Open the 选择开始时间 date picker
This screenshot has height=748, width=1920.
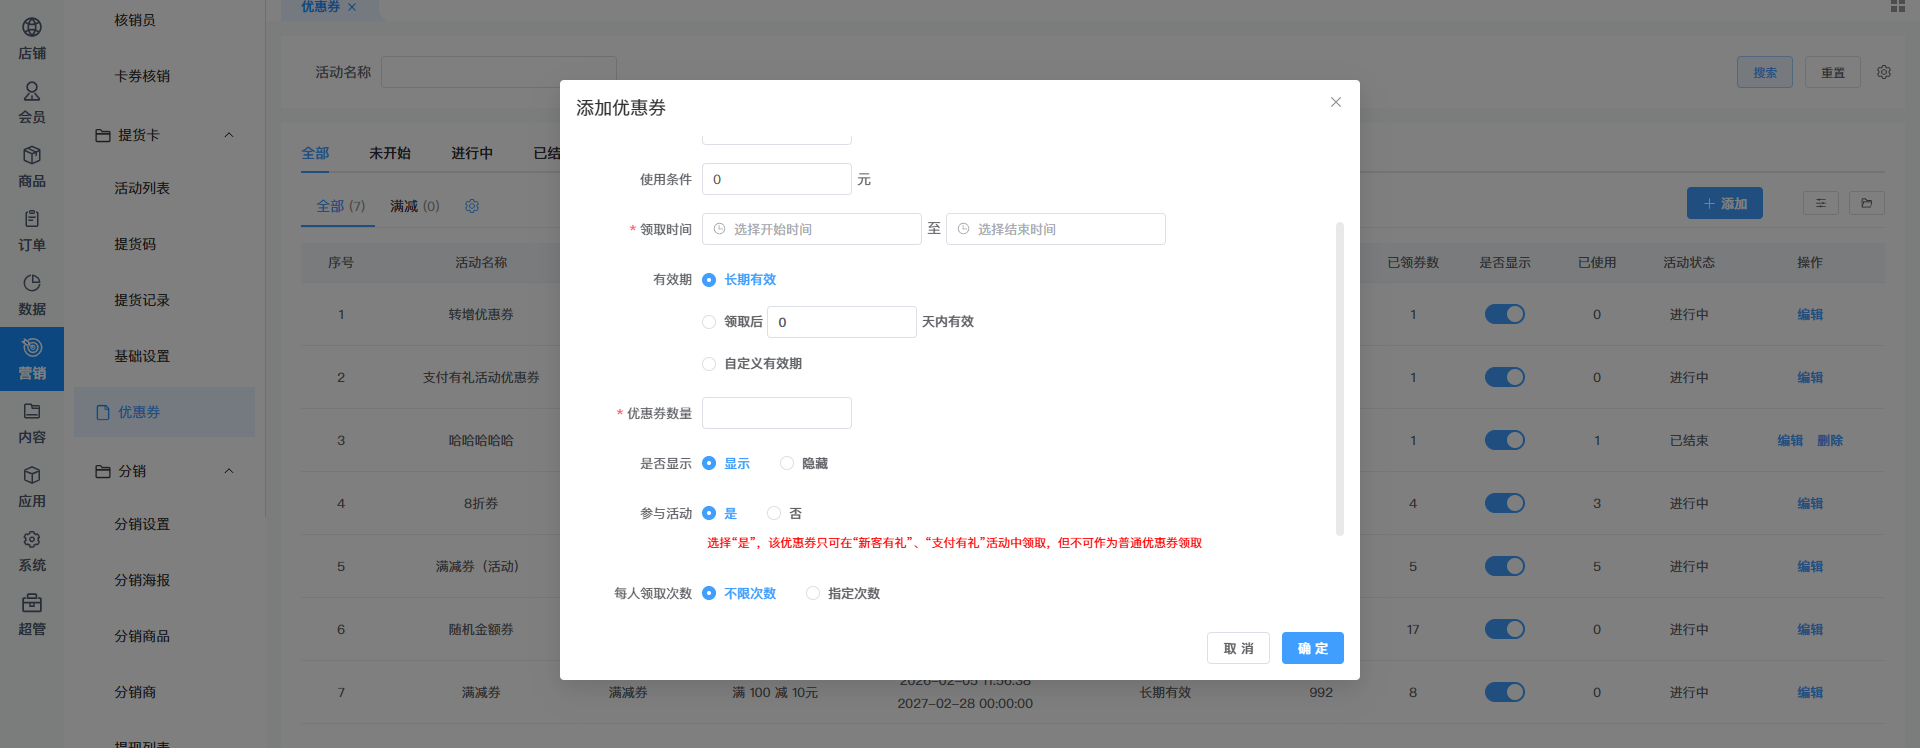(x=812, y=229)
